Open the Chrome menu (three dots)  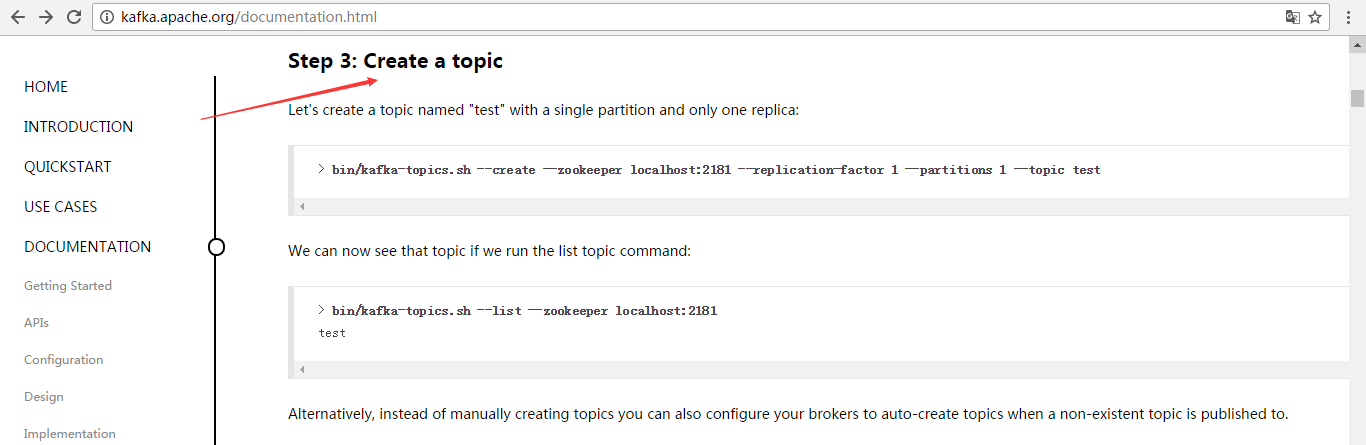coord(1347,17)
